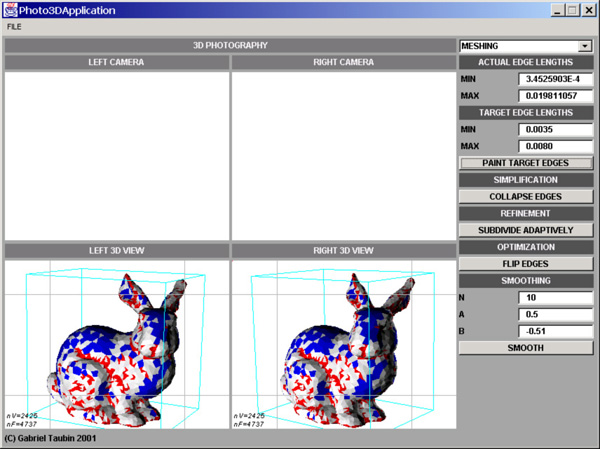Click the RIGHT CAMERA header label
Screen dimensions: 600x449
[344, 62]
